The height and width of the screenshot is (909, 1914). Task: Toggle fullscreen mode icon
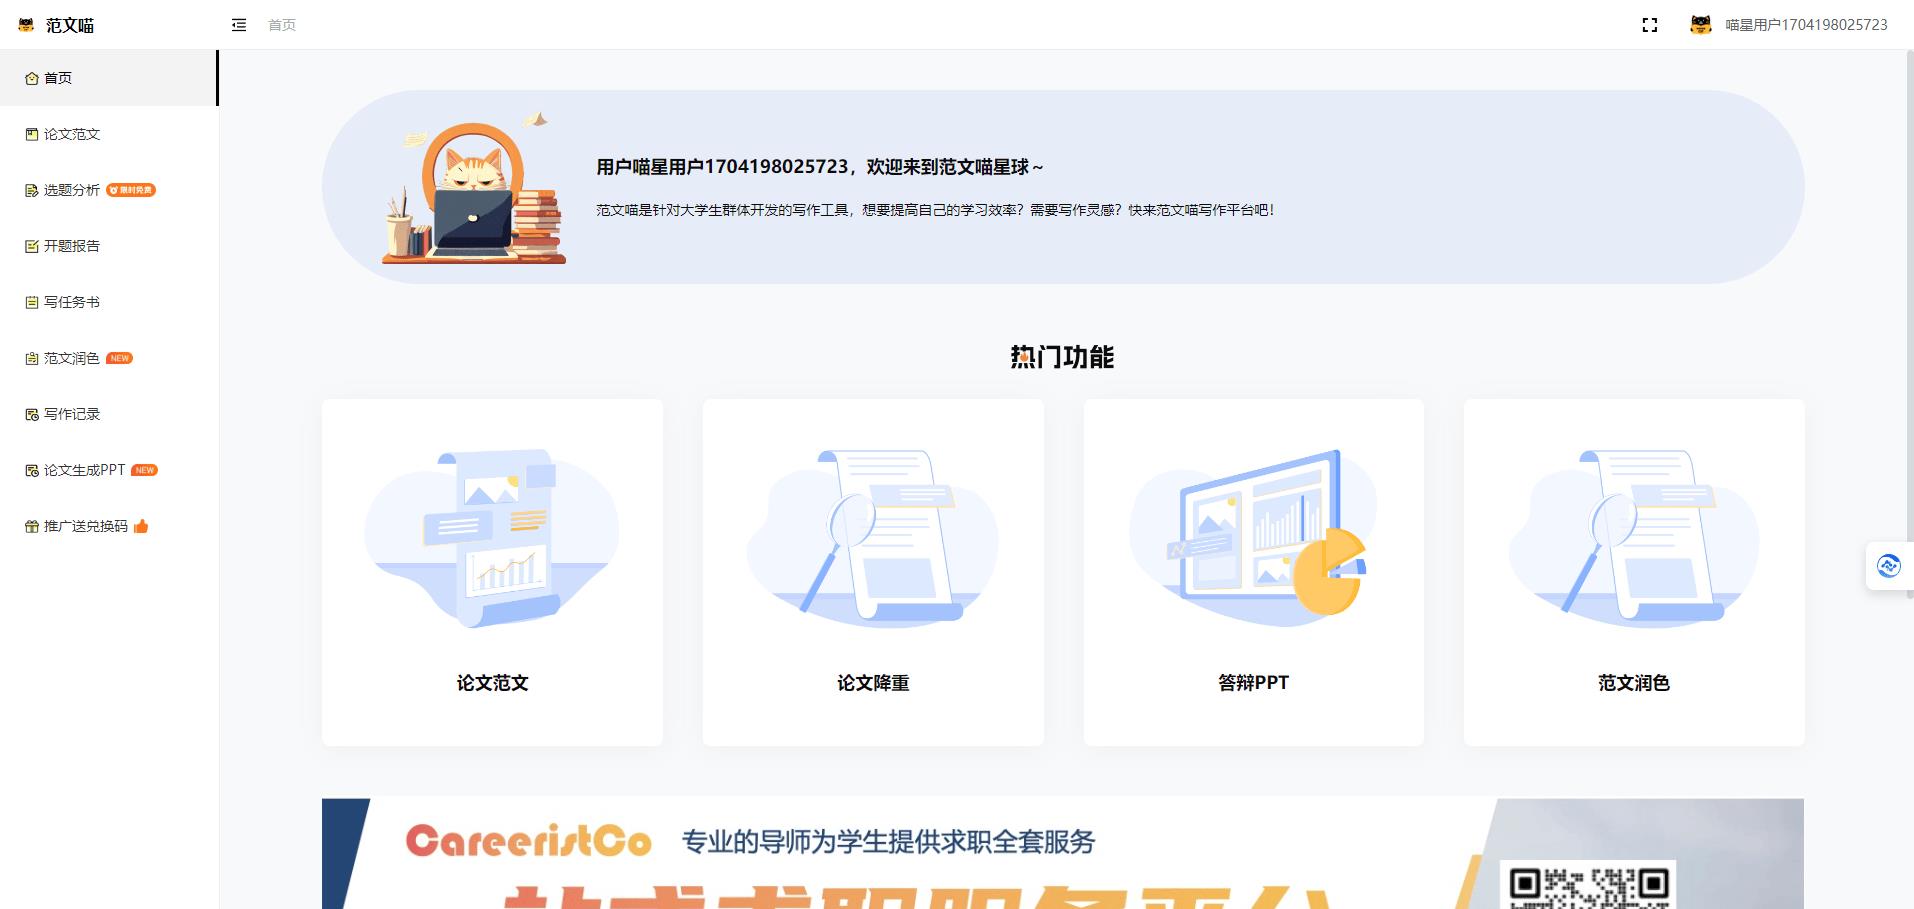click(1650, 25)
